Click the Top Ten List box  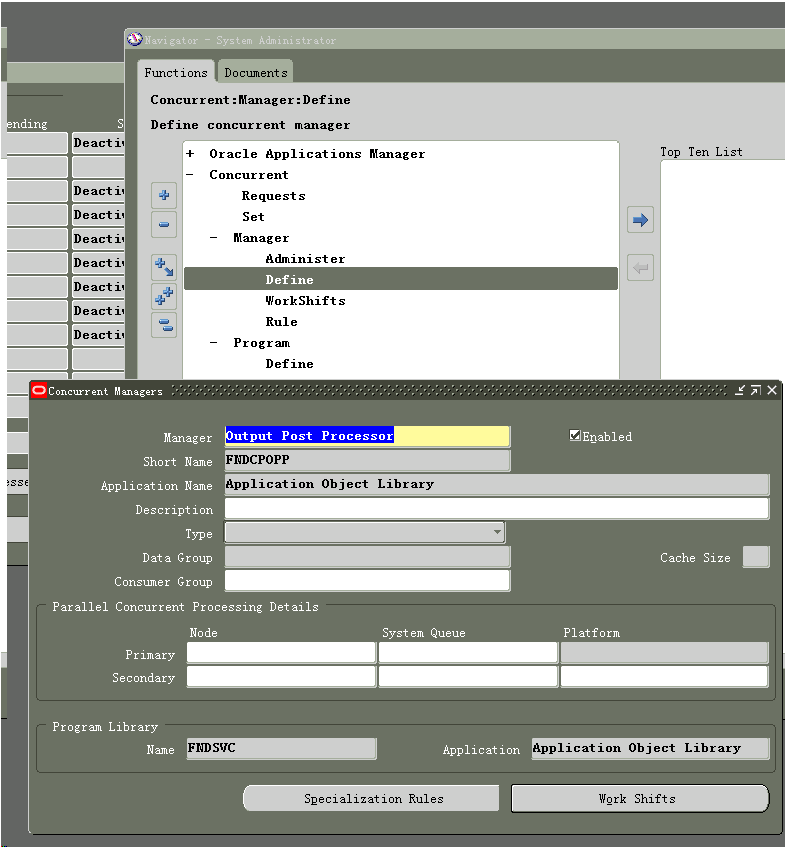723,269
